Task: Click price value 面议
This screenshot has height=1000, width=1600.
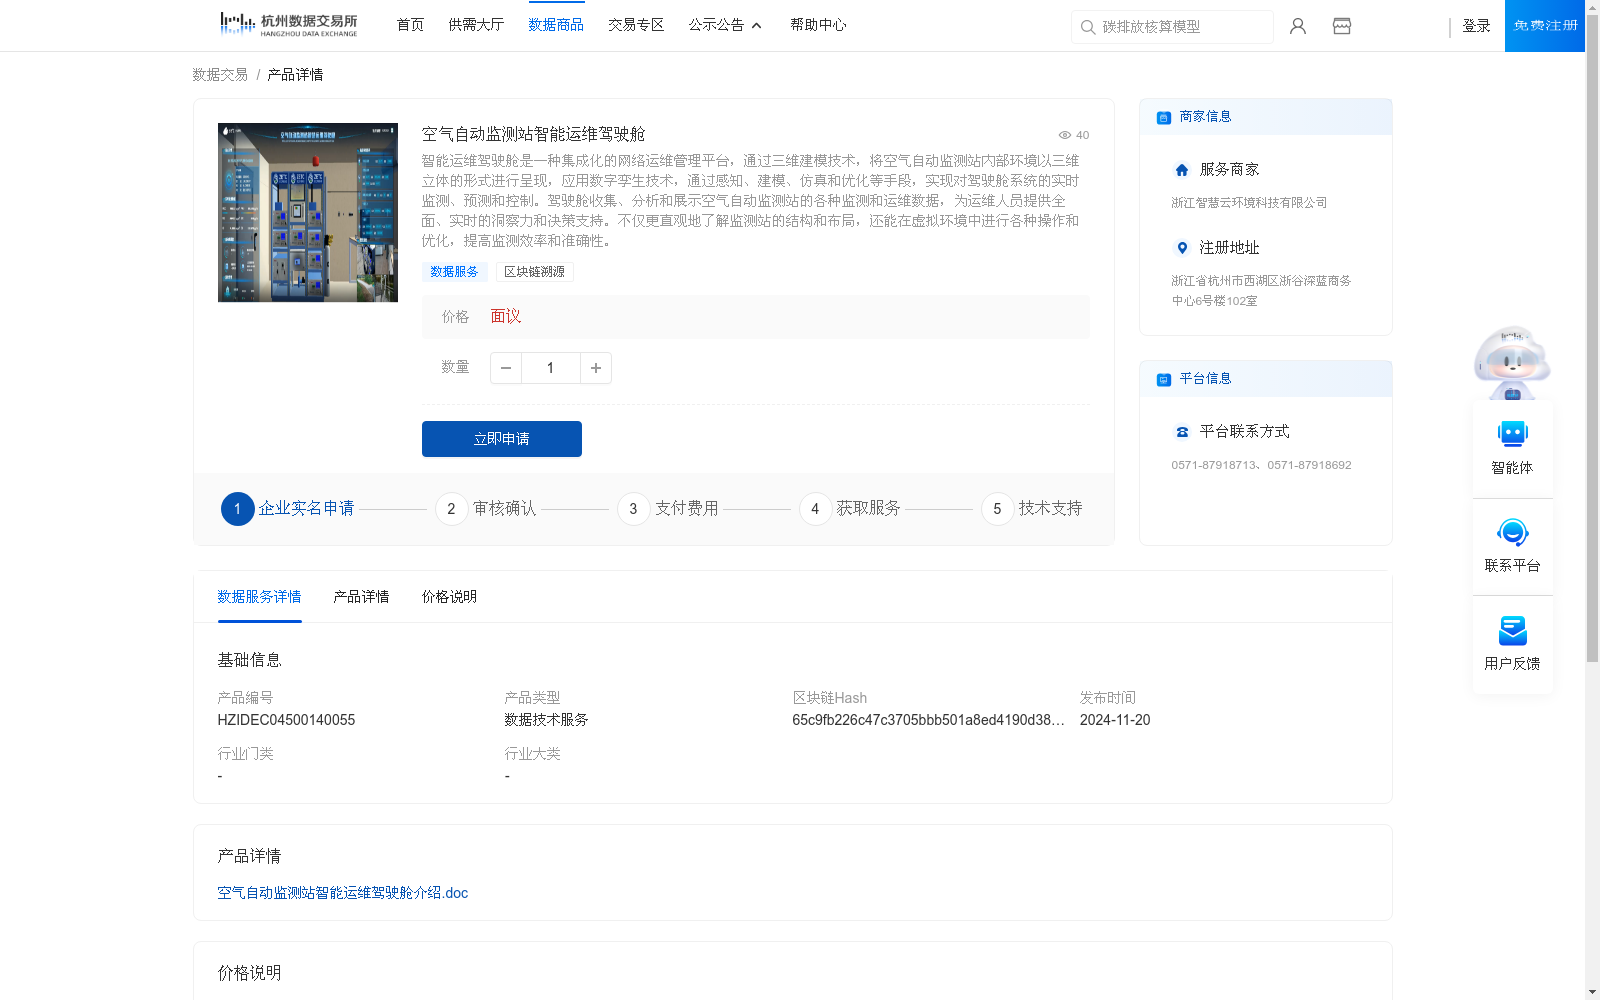Action: coord(506,317)
